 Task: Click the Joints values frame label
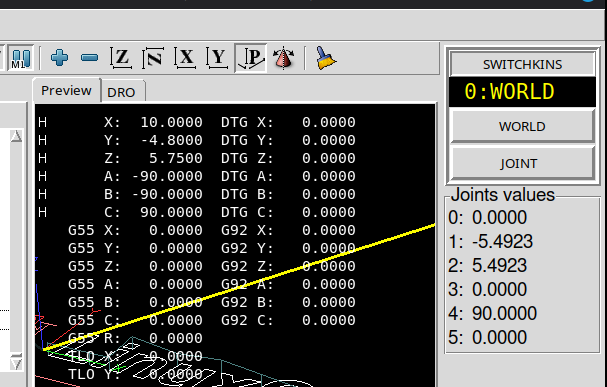[503, 195]
